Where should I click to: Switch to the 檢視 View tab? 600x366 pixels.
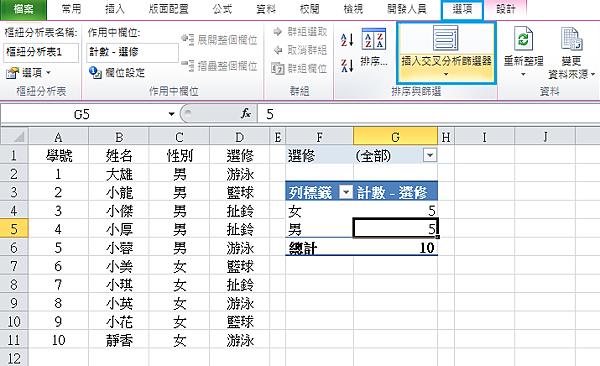353,9
